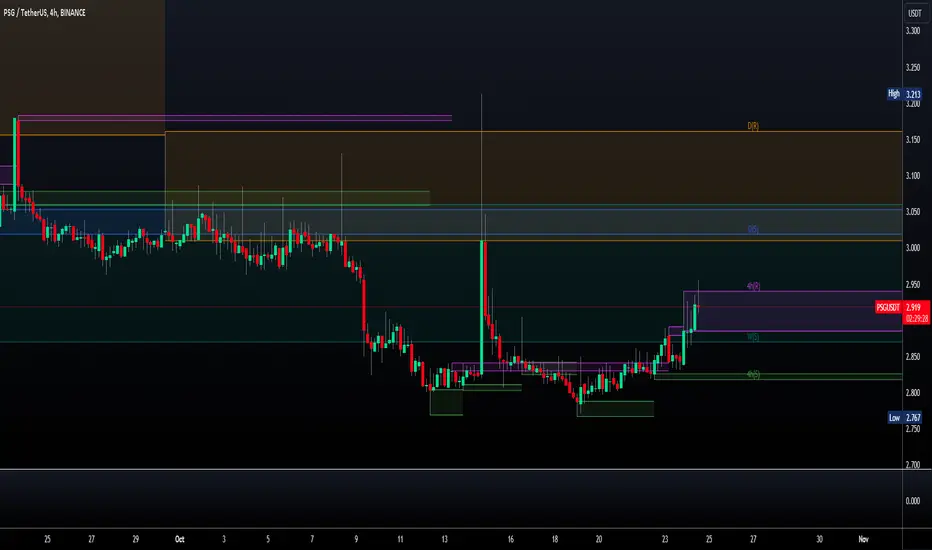This screenshot has width=932, height=550.
Task: Click the 23 date on time axis
Action: pos(665,539)
